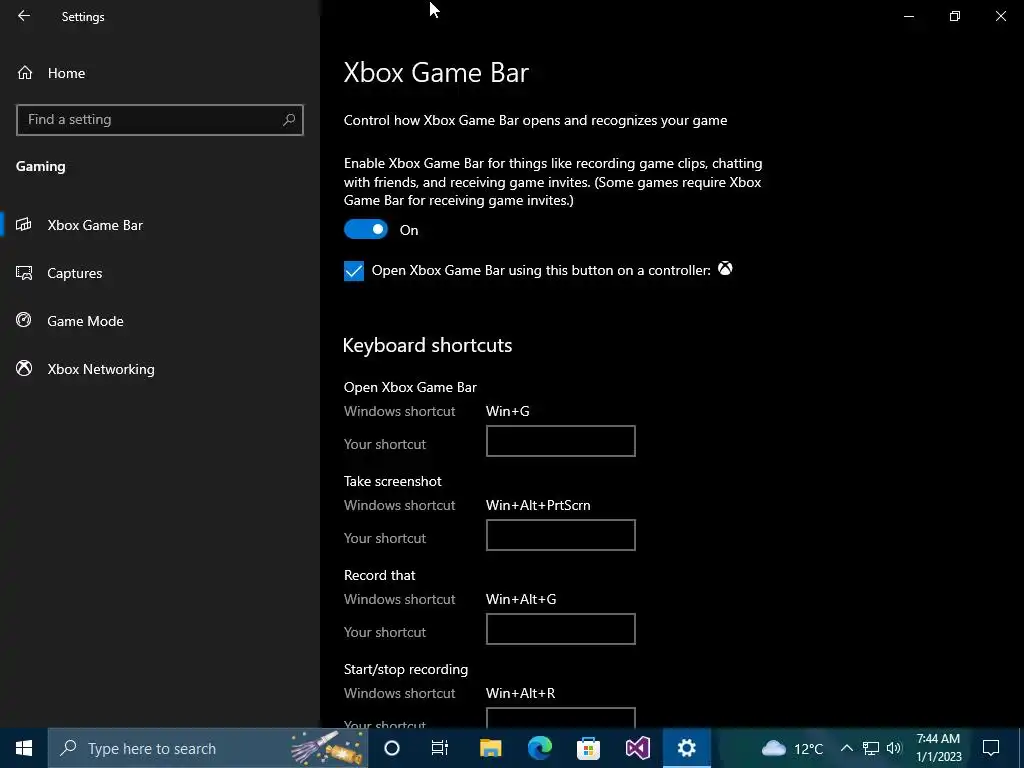Screen dimensions: 1024x768
Task: Click the Win+Alt+PrtScrn shortcut text
Action: pos(538,505)
